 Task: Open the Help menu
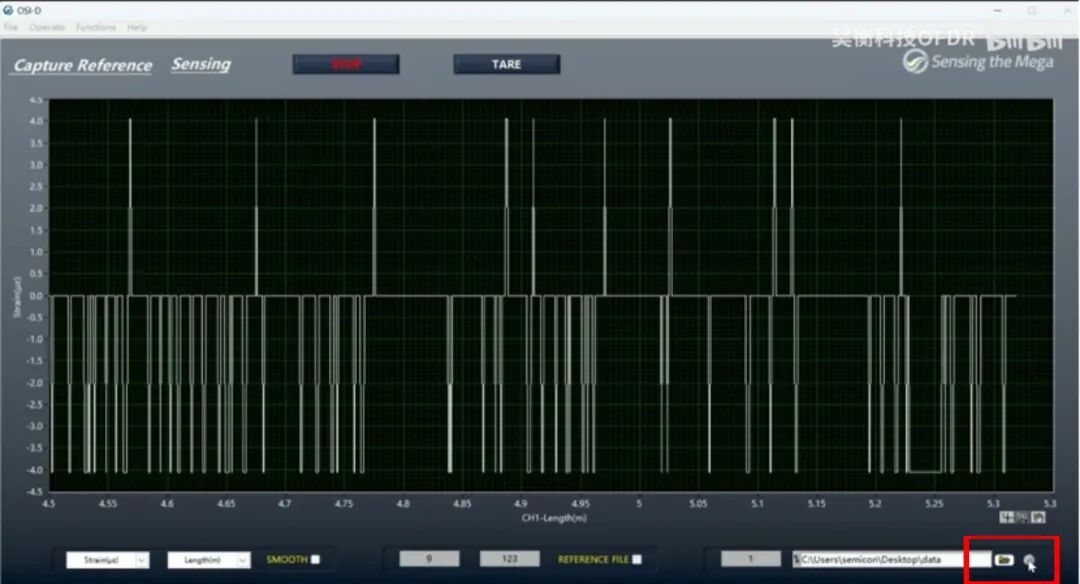(137, 27)
